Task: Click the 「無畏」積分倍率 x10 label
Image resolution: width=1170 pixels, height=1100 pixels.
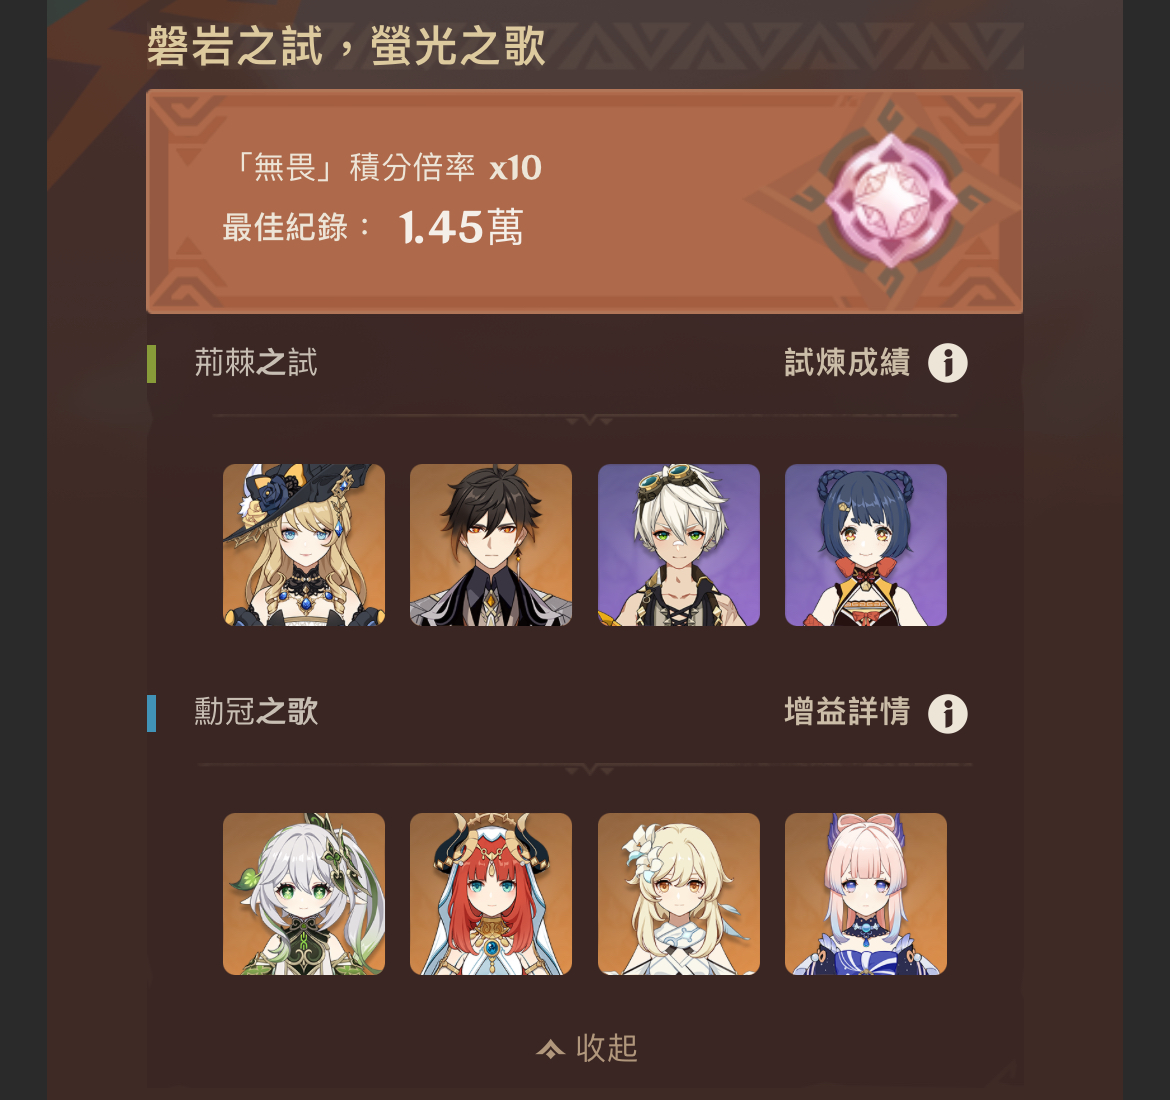Action: pyautogui.click(x=387, y=167)
